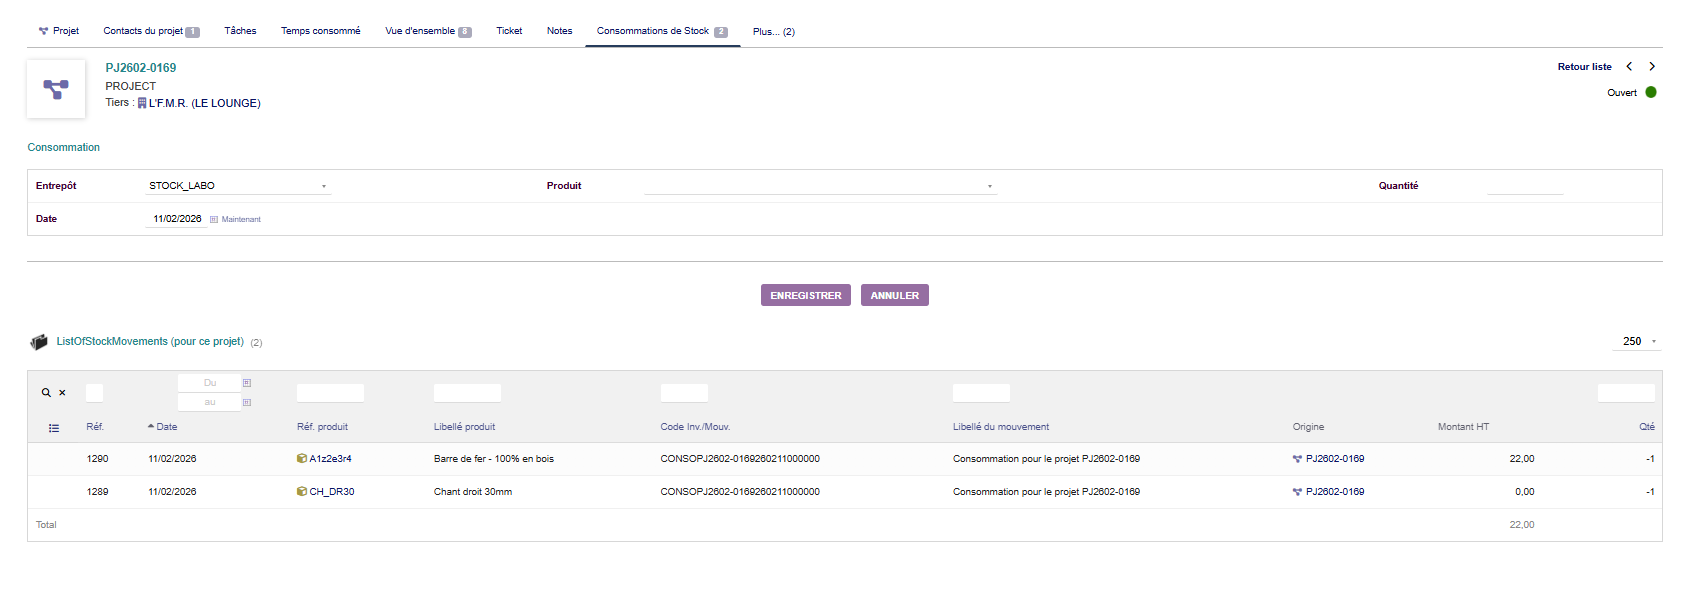This screenshot has width=1685, height=608.
Task: Click the previous record left arrow
Action: point(1629,67)
